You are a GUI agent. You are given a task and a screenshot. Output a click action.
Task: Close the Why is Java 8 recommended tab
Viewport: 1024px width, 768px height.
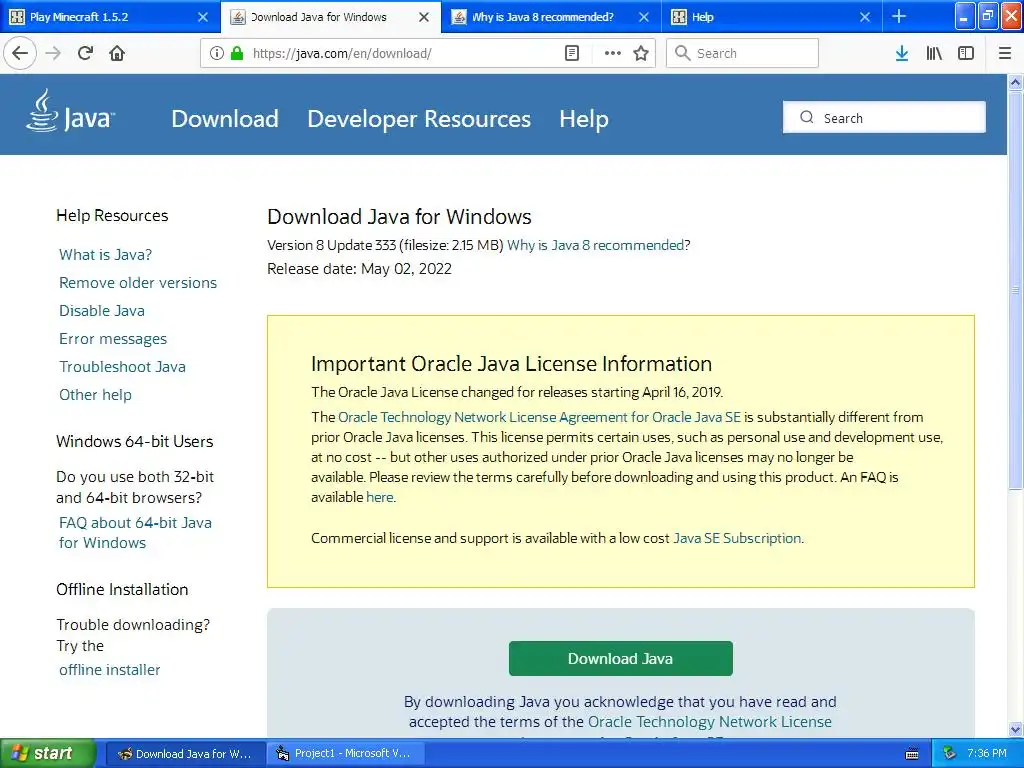coord(644,17)
